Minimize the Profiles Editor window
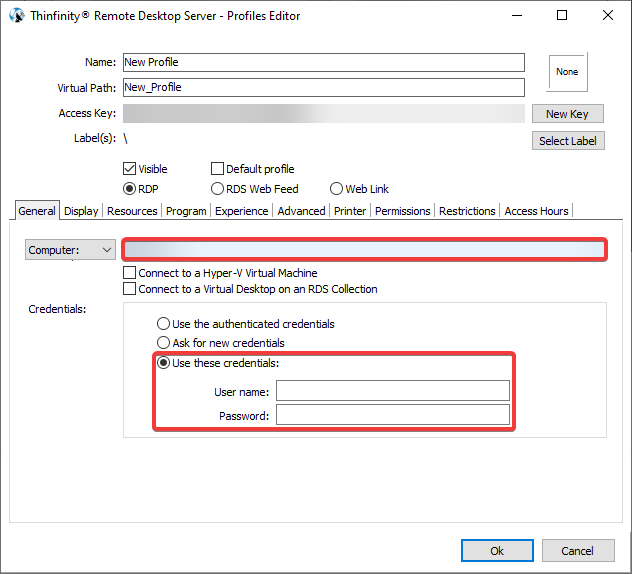632x574 pixels. pyautogui.click(x=517, y=16)
